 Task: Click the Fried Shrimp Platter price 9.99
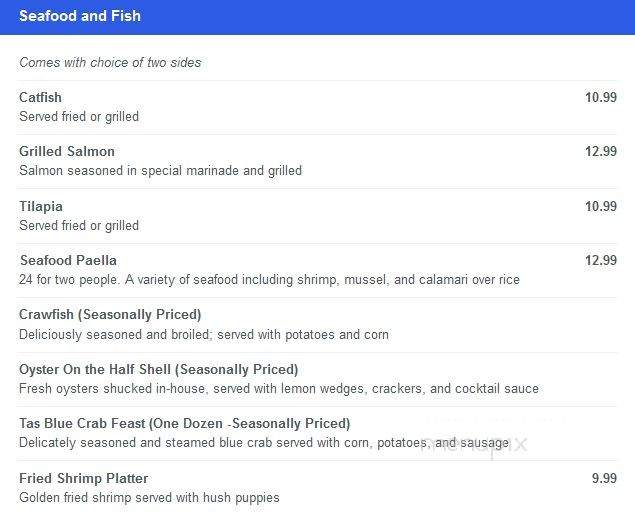tap(604, 478)
